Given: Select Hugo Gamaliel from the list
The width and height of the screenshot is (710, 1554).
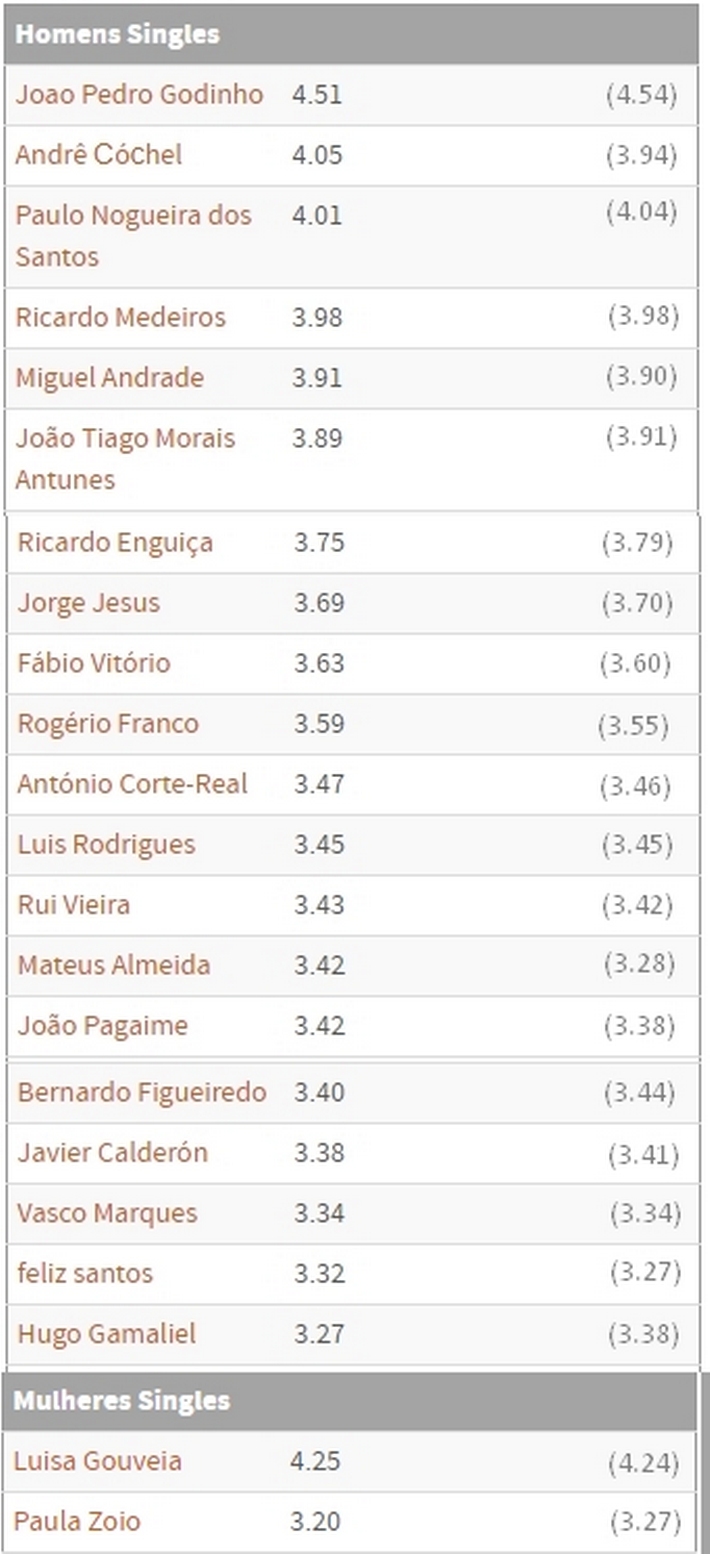Looking at the screenshot, I should click(106, 1333).
